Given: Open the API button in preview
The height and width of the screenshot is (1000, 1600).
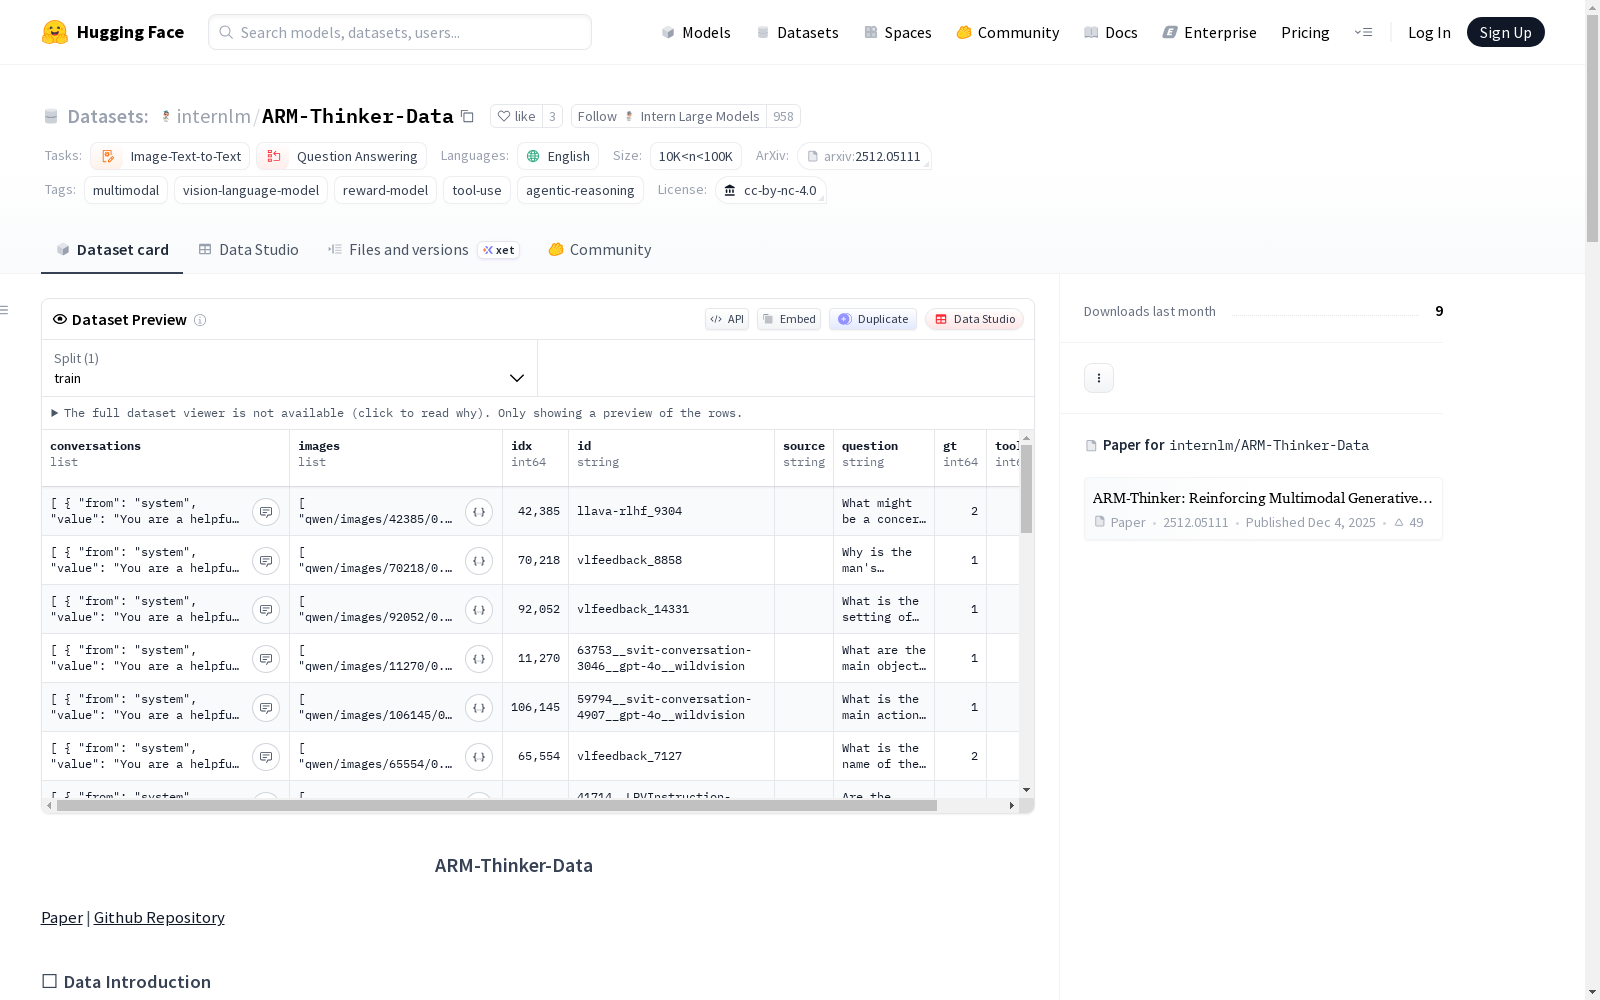Looking at the screenshot, I should tap(727, 319).
